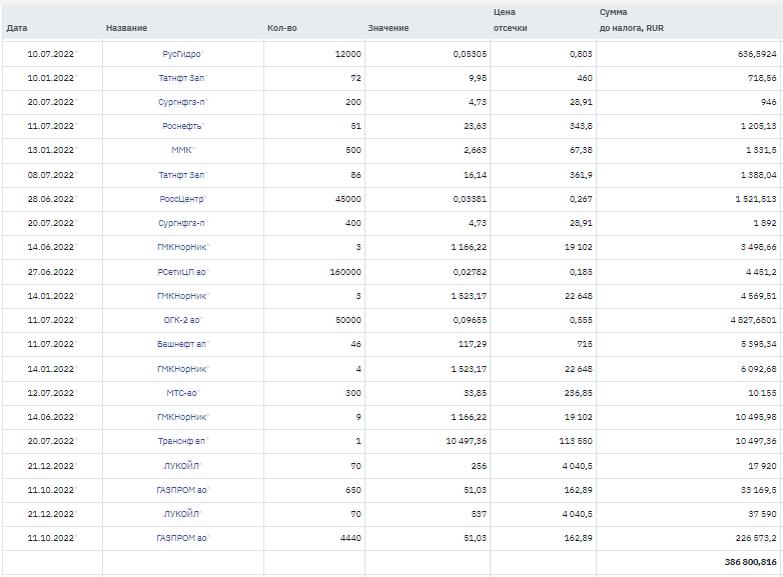Click quantity 45000 in РоссЦентр row
This screenshot has height=577, width=783.
coord(348,199)
